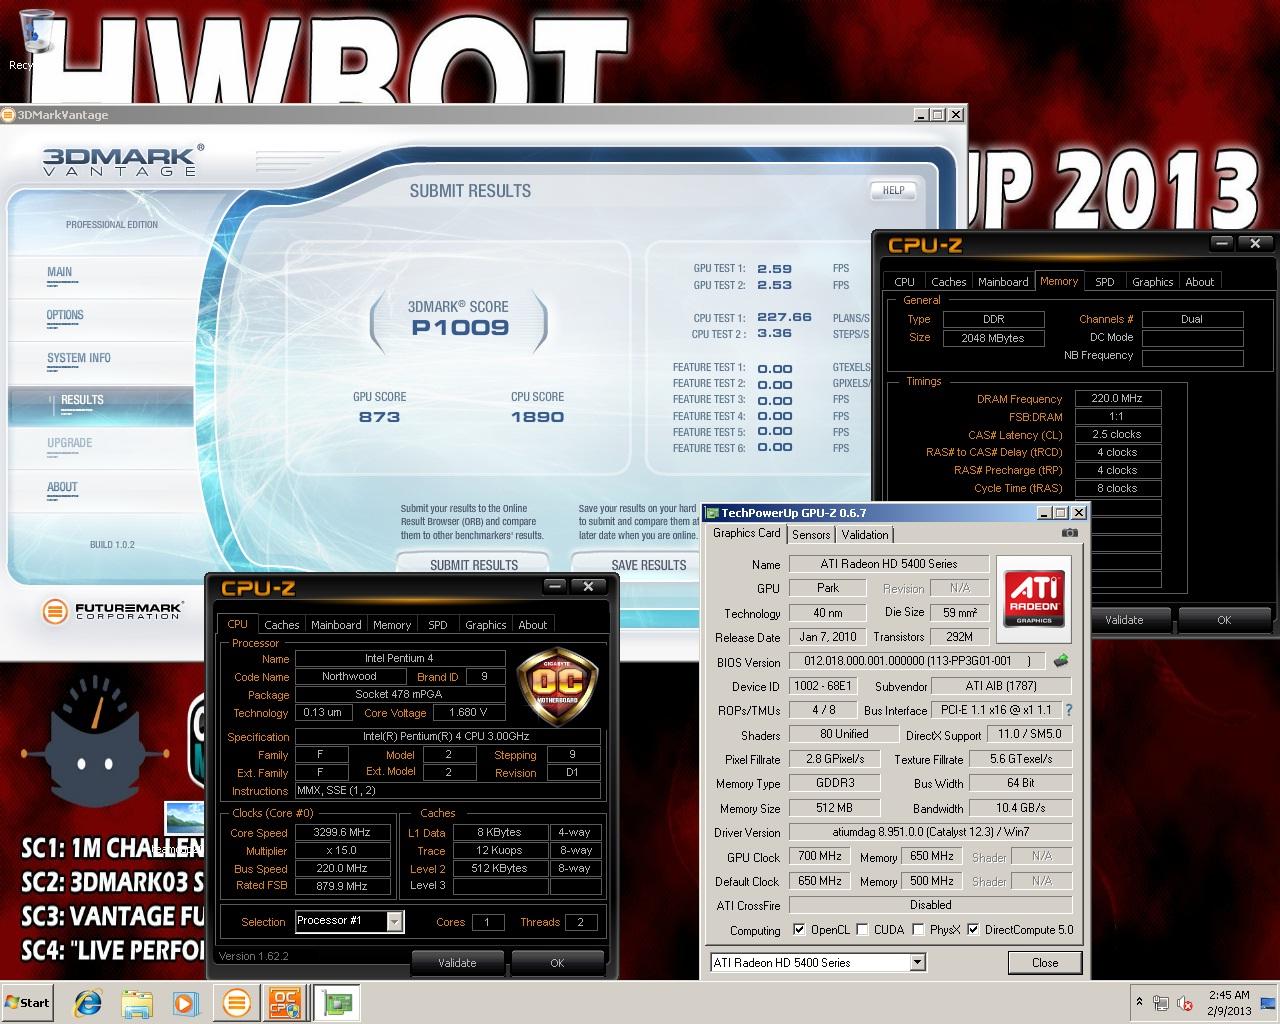Open ABOUT section in 3DMark Vantage
The height and width of the screenshot is (1024, 1280).
[x=62, y=487]
